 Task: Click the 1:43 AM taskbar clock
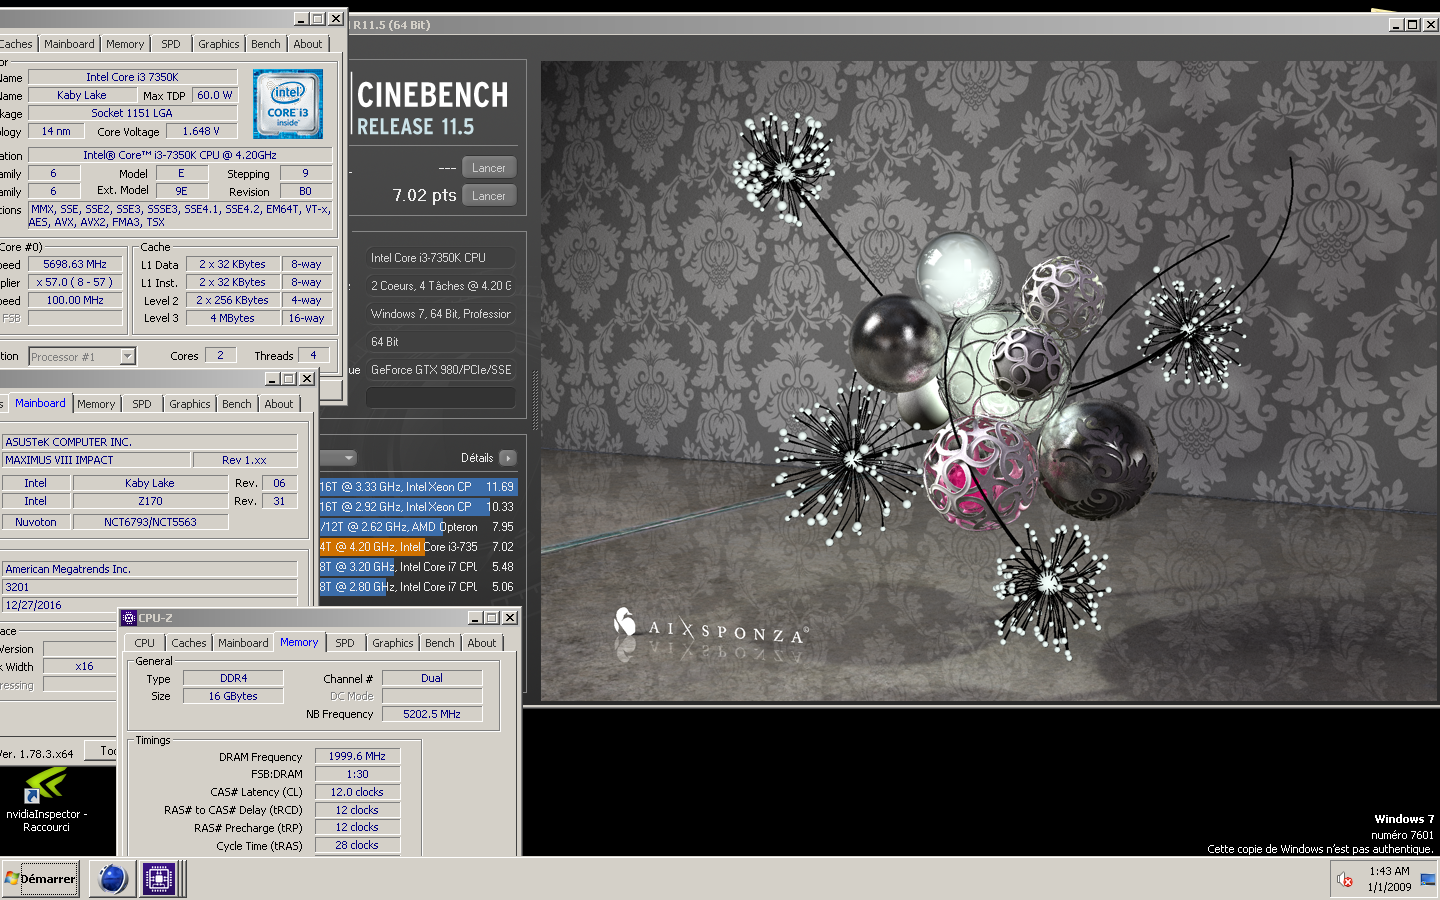tap(1389, 871)
